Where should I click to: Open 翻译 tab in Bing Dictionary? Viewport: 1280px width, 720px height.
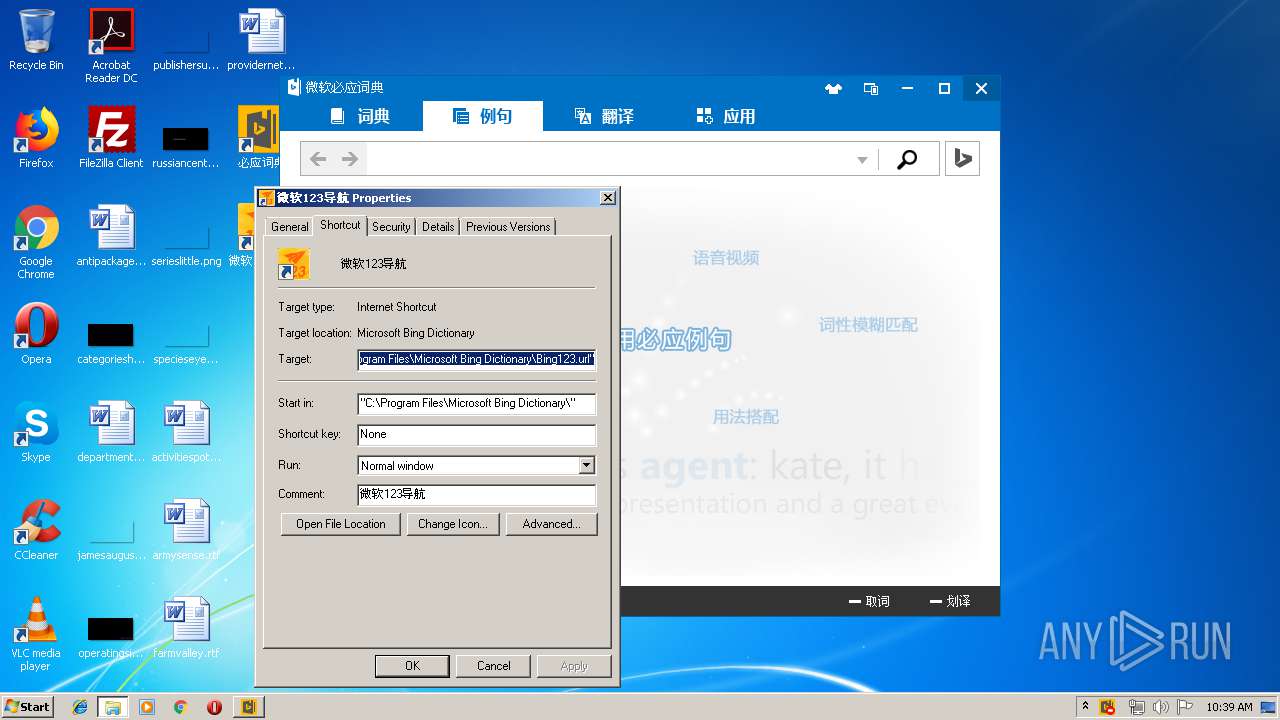tap(604, 116)
